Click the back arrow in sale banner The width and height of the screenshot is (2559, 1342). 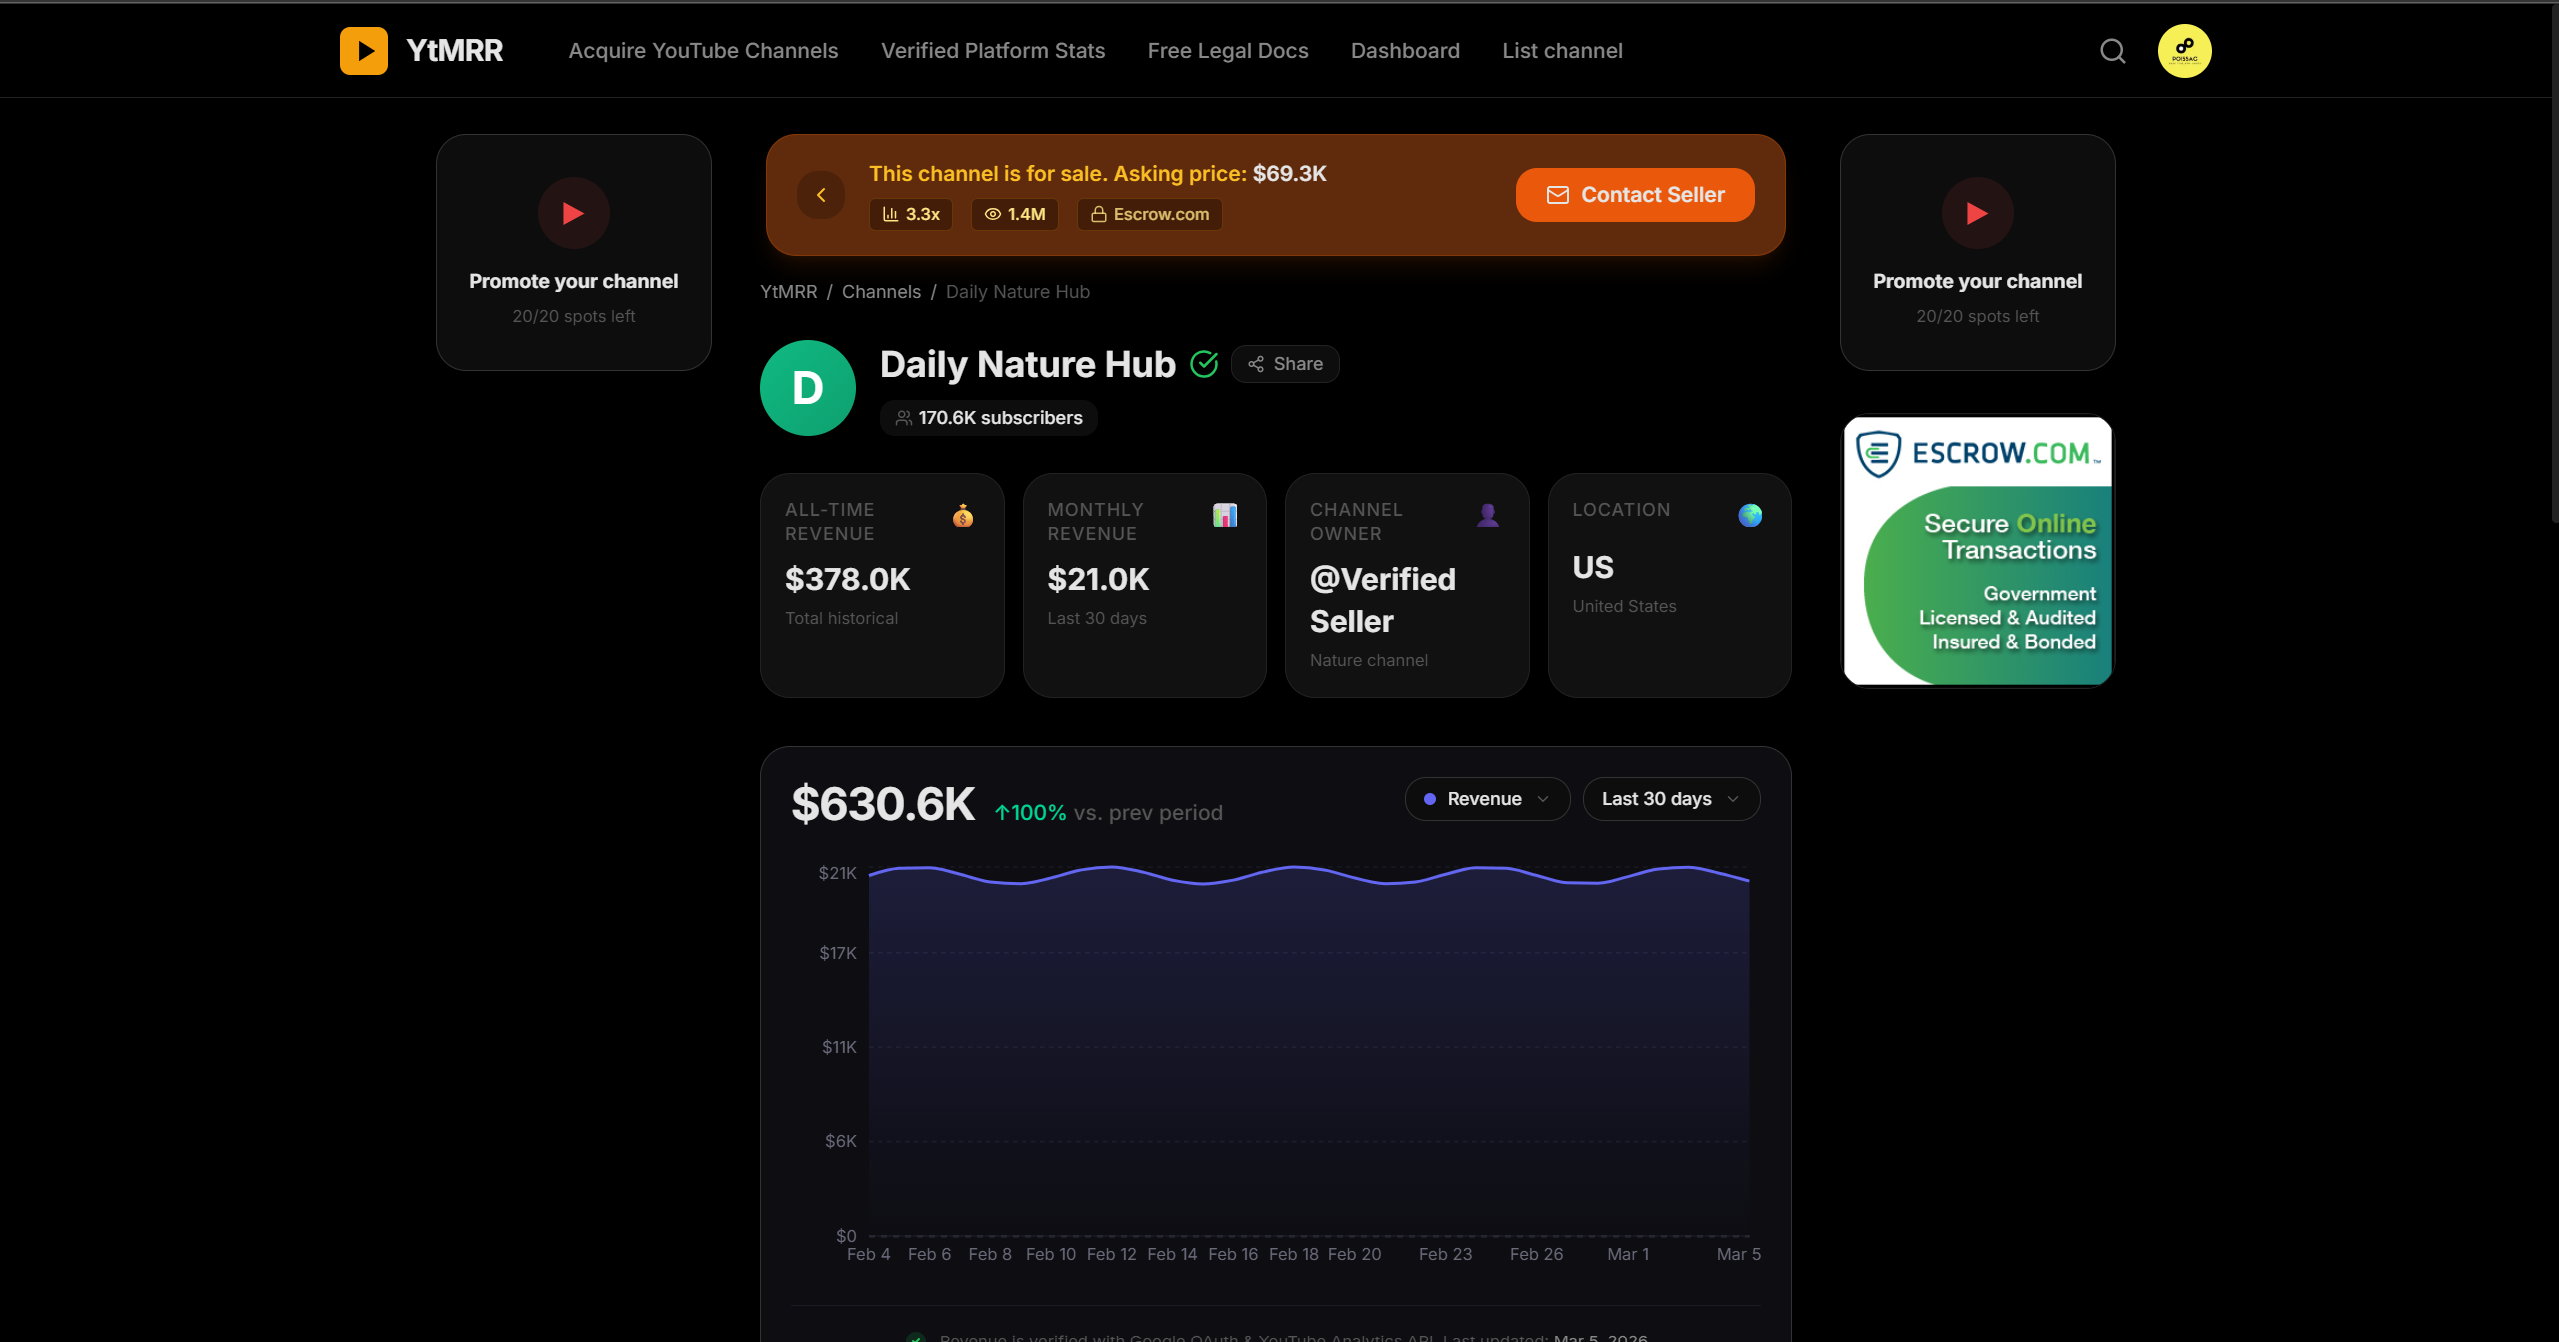tap(821, 195)
